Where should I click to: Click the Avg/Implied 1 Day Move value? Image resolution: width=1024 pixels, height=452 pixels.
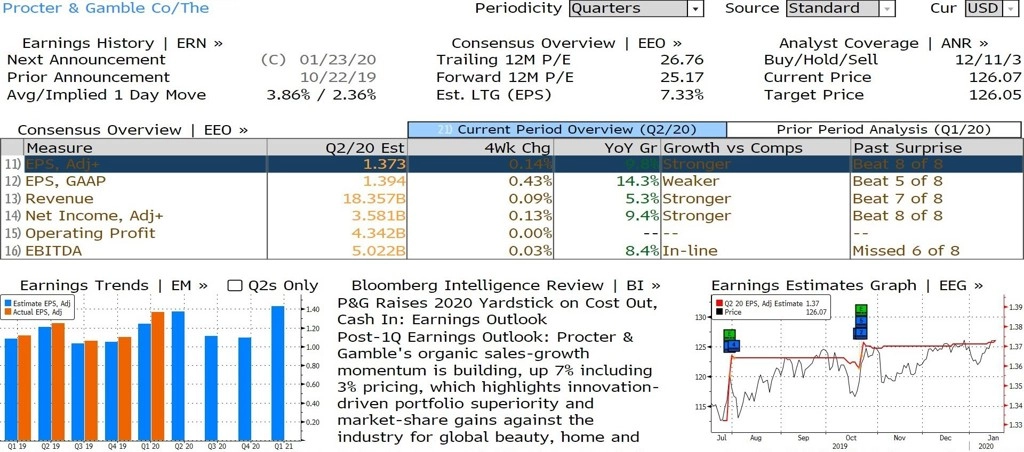tap(321, 95)
